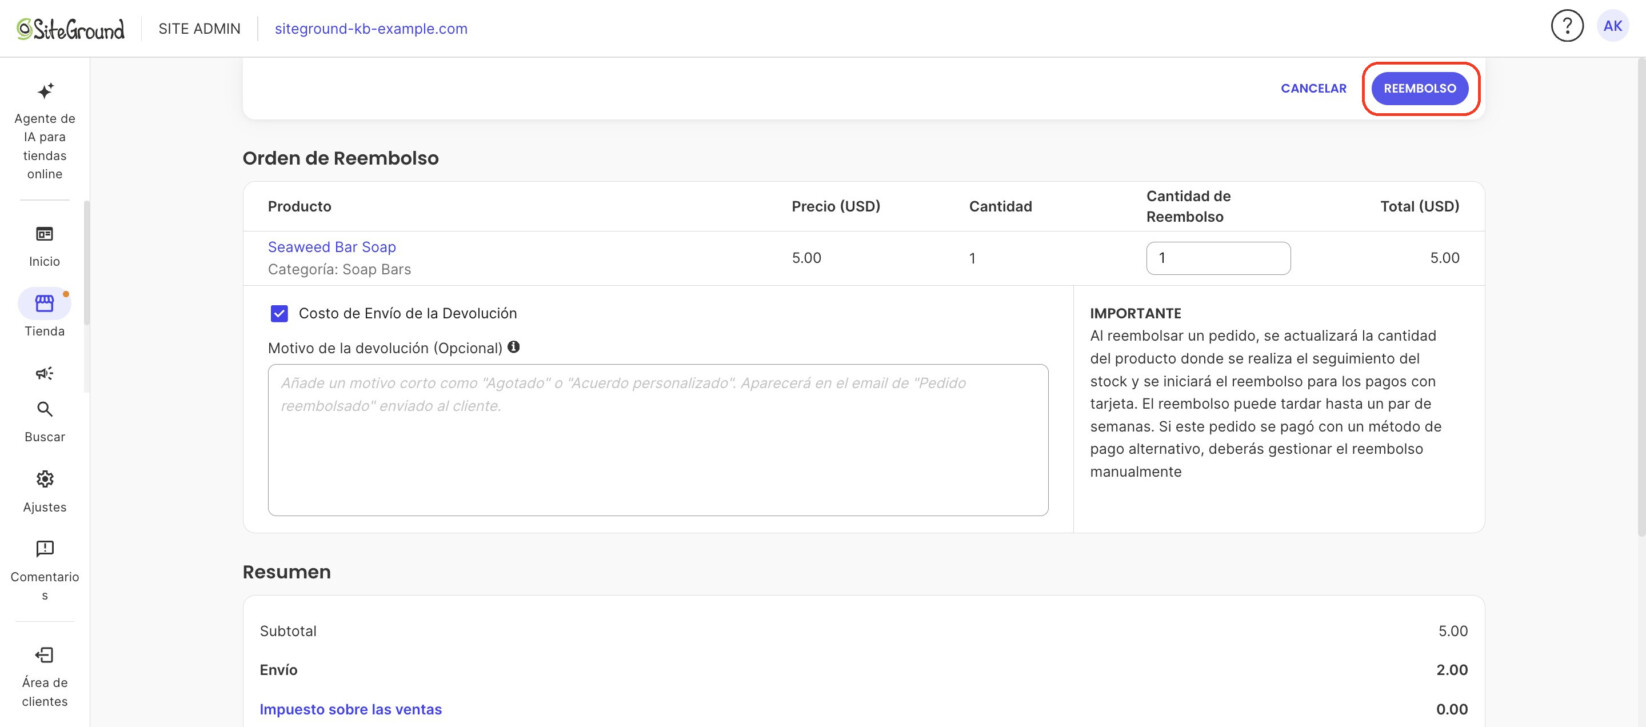The width and height of the screenshot is (1646, 727).
Task: Show info tooltip for Motivo de la devolución
Action: click(x=514, y=347)
